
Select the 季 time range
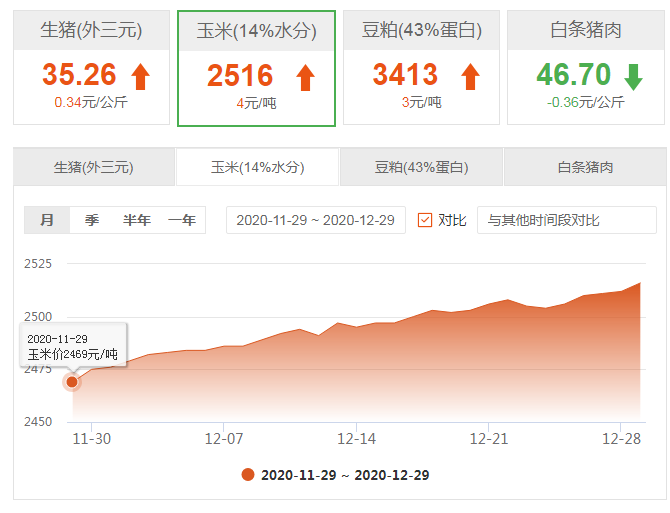tap(92, 220)
